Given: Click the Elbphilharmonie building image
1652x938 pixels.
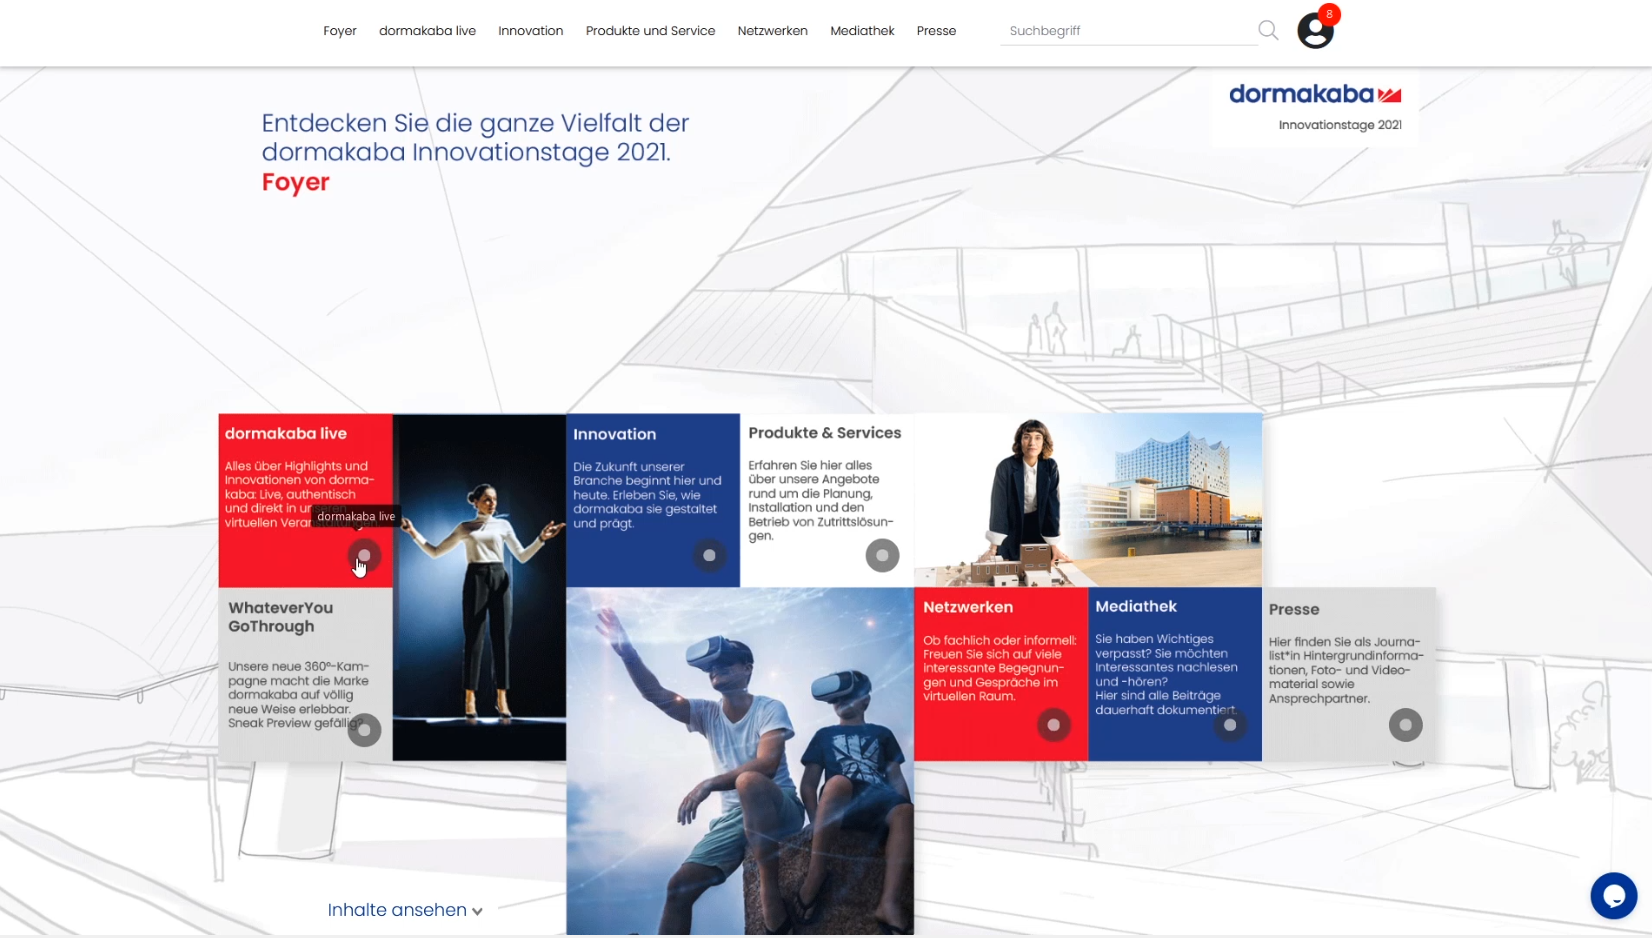Looking at the screenshot, I should click(1088, 500).
